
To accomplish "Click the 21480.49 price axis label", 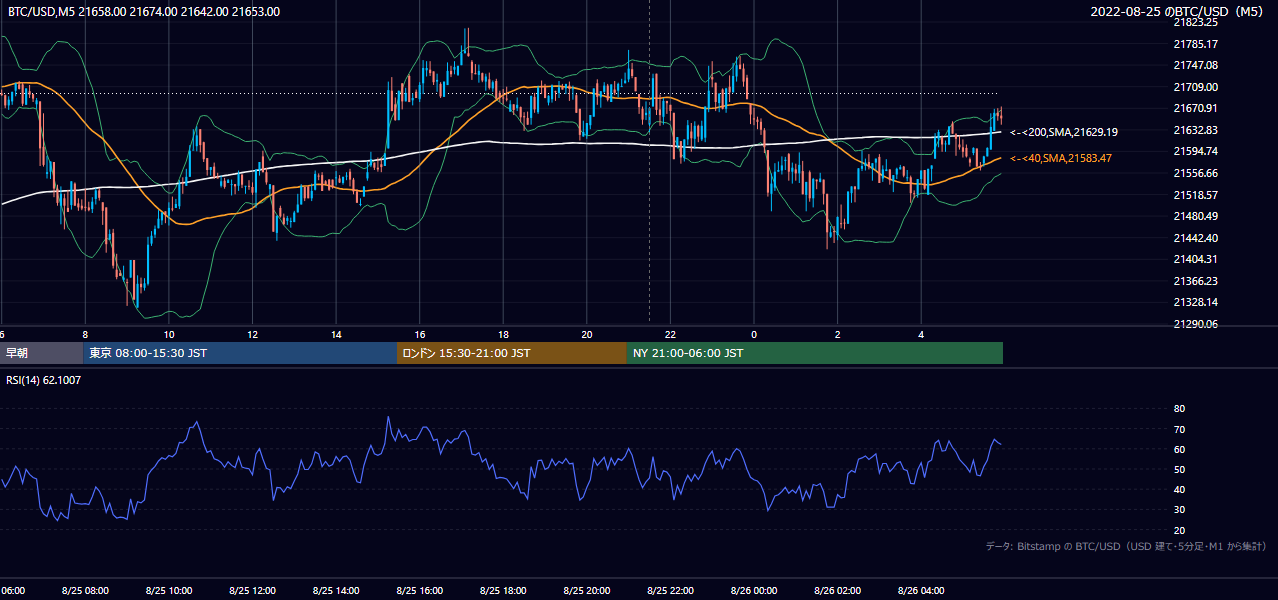I will [x=1195, y=216].
